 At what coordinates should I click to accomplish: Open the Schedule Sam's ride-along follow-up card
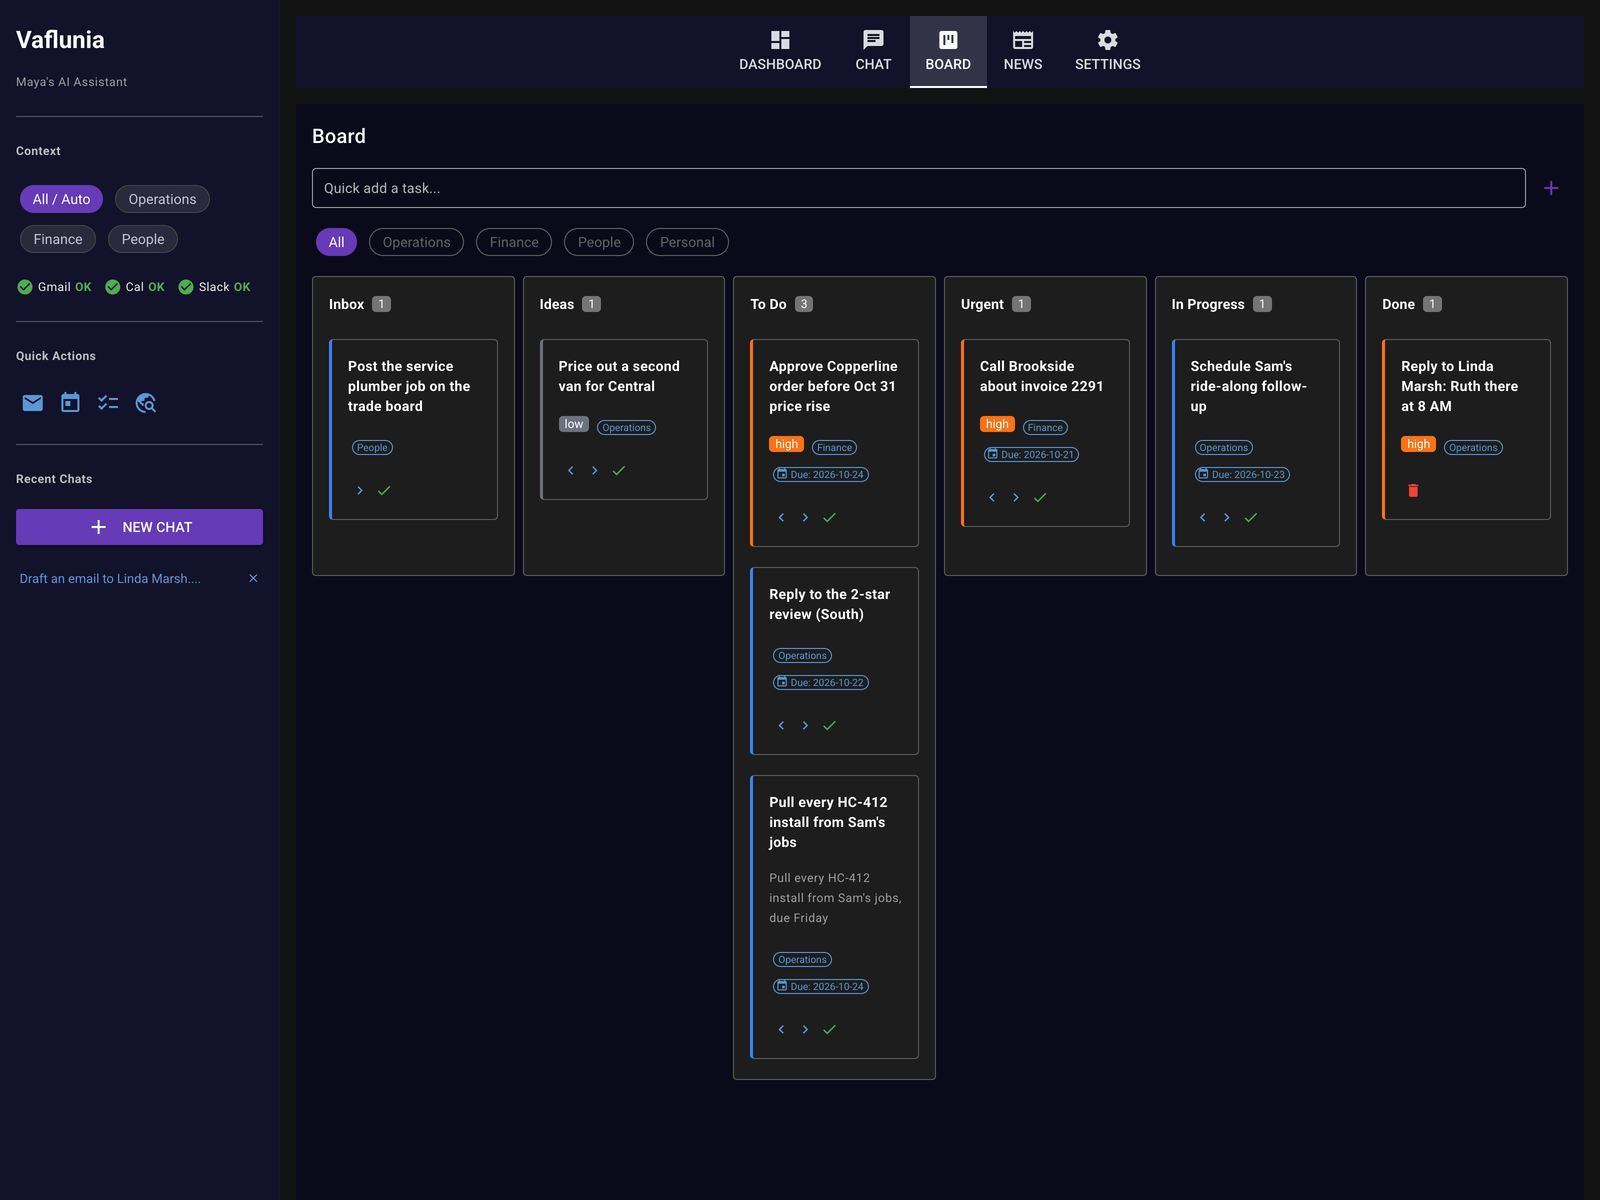pos(1256,443)
